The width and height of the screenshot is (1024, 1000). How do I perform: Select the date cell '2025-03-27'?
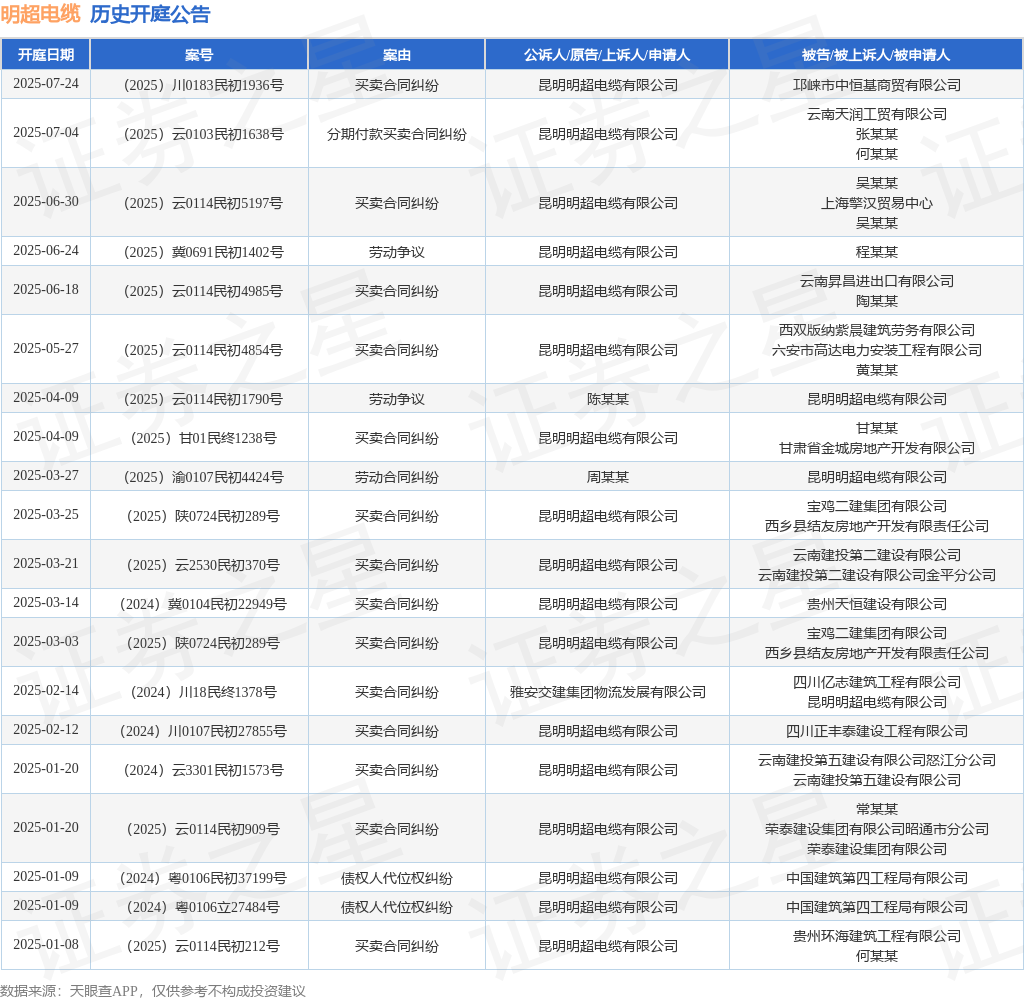[46, 476]
